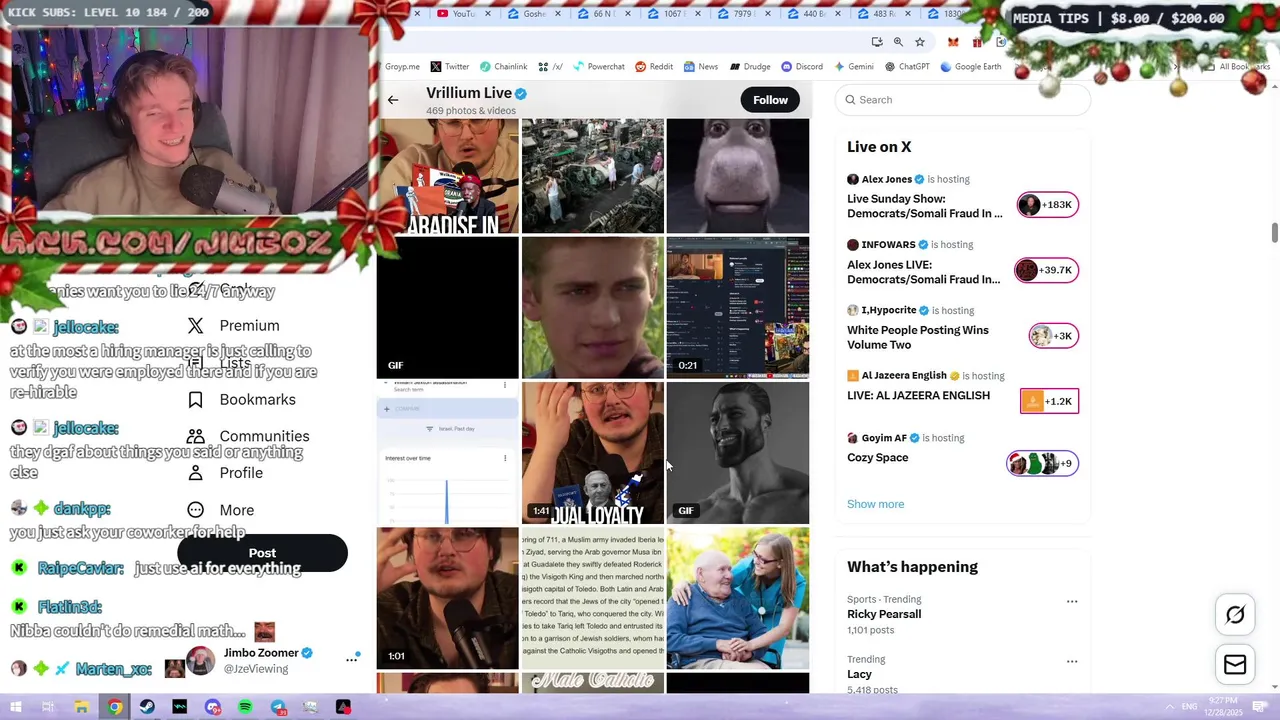
Task: Open the Groyp.me bookmark
Action: pyautogui.click(x=402, y=67)
